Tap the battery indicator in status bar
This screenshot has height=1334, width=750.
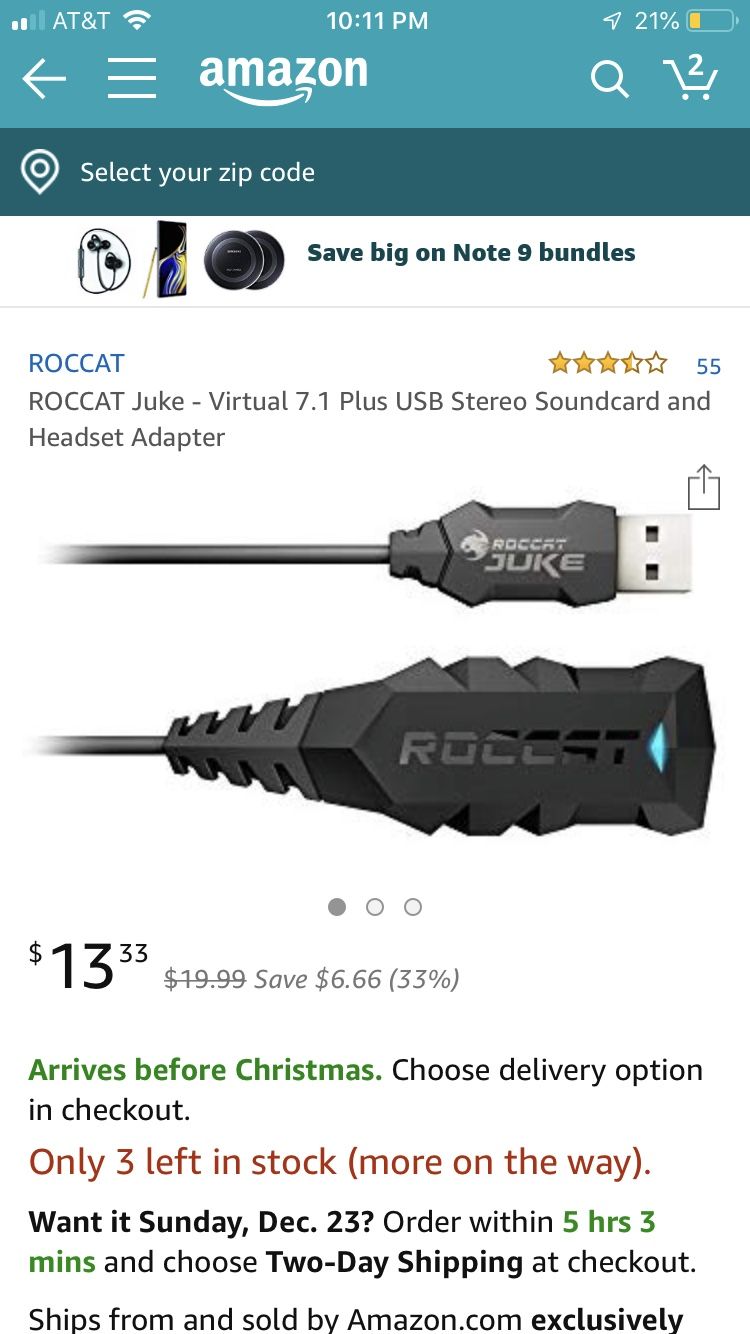pos(710,20)
